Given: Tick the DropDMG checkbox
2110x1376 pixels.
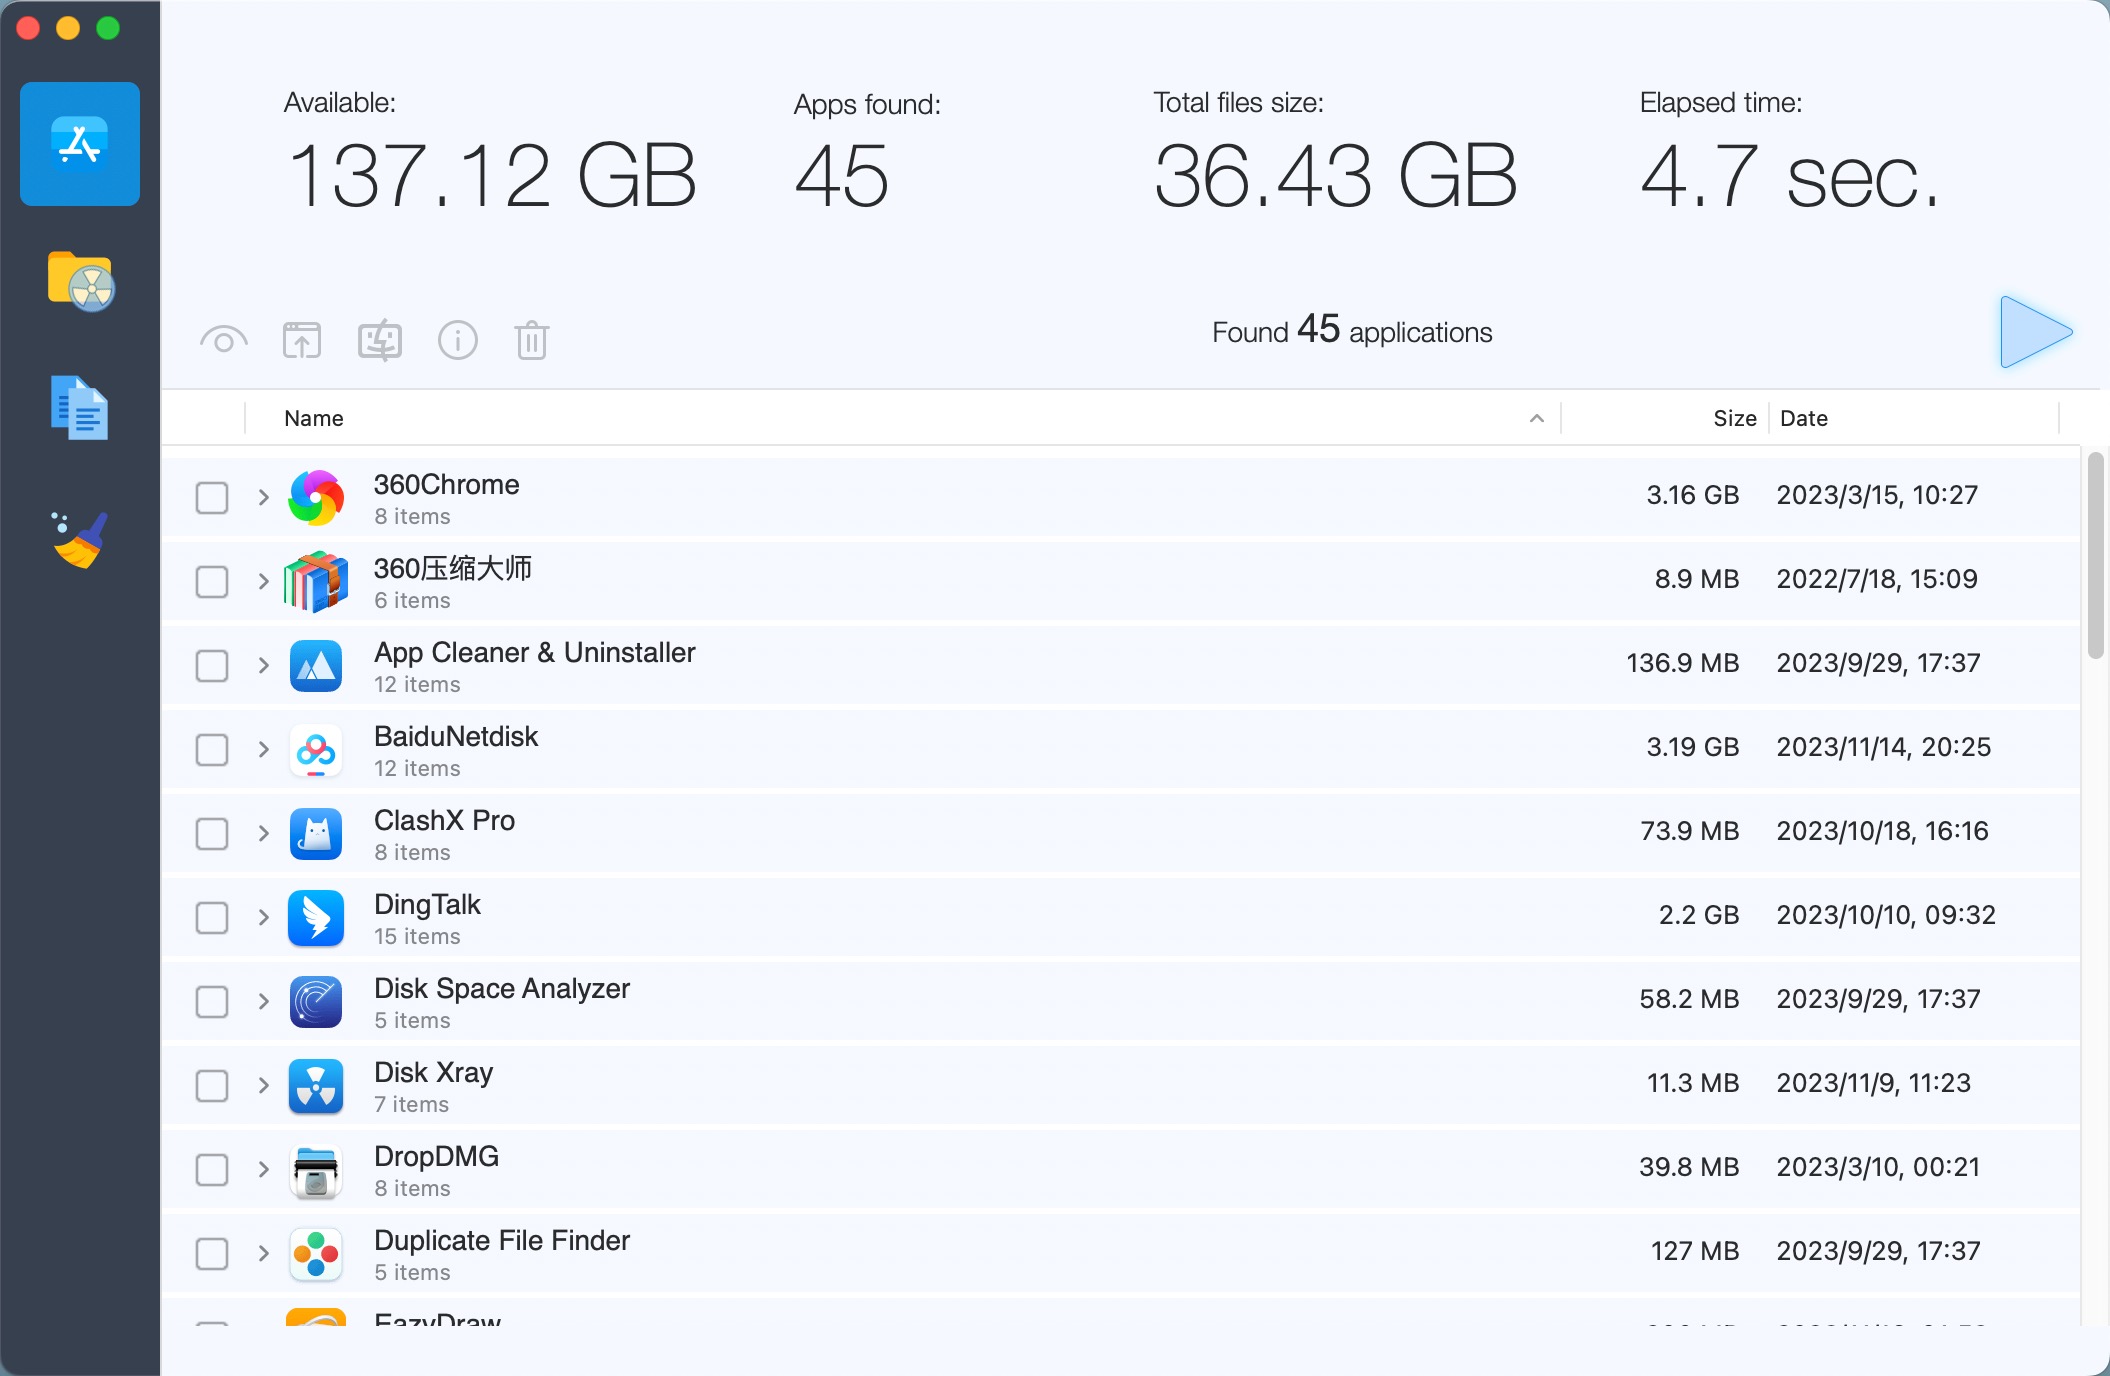Looking at the screenshot, I should pyautogui.click(x=212, y=1170).
